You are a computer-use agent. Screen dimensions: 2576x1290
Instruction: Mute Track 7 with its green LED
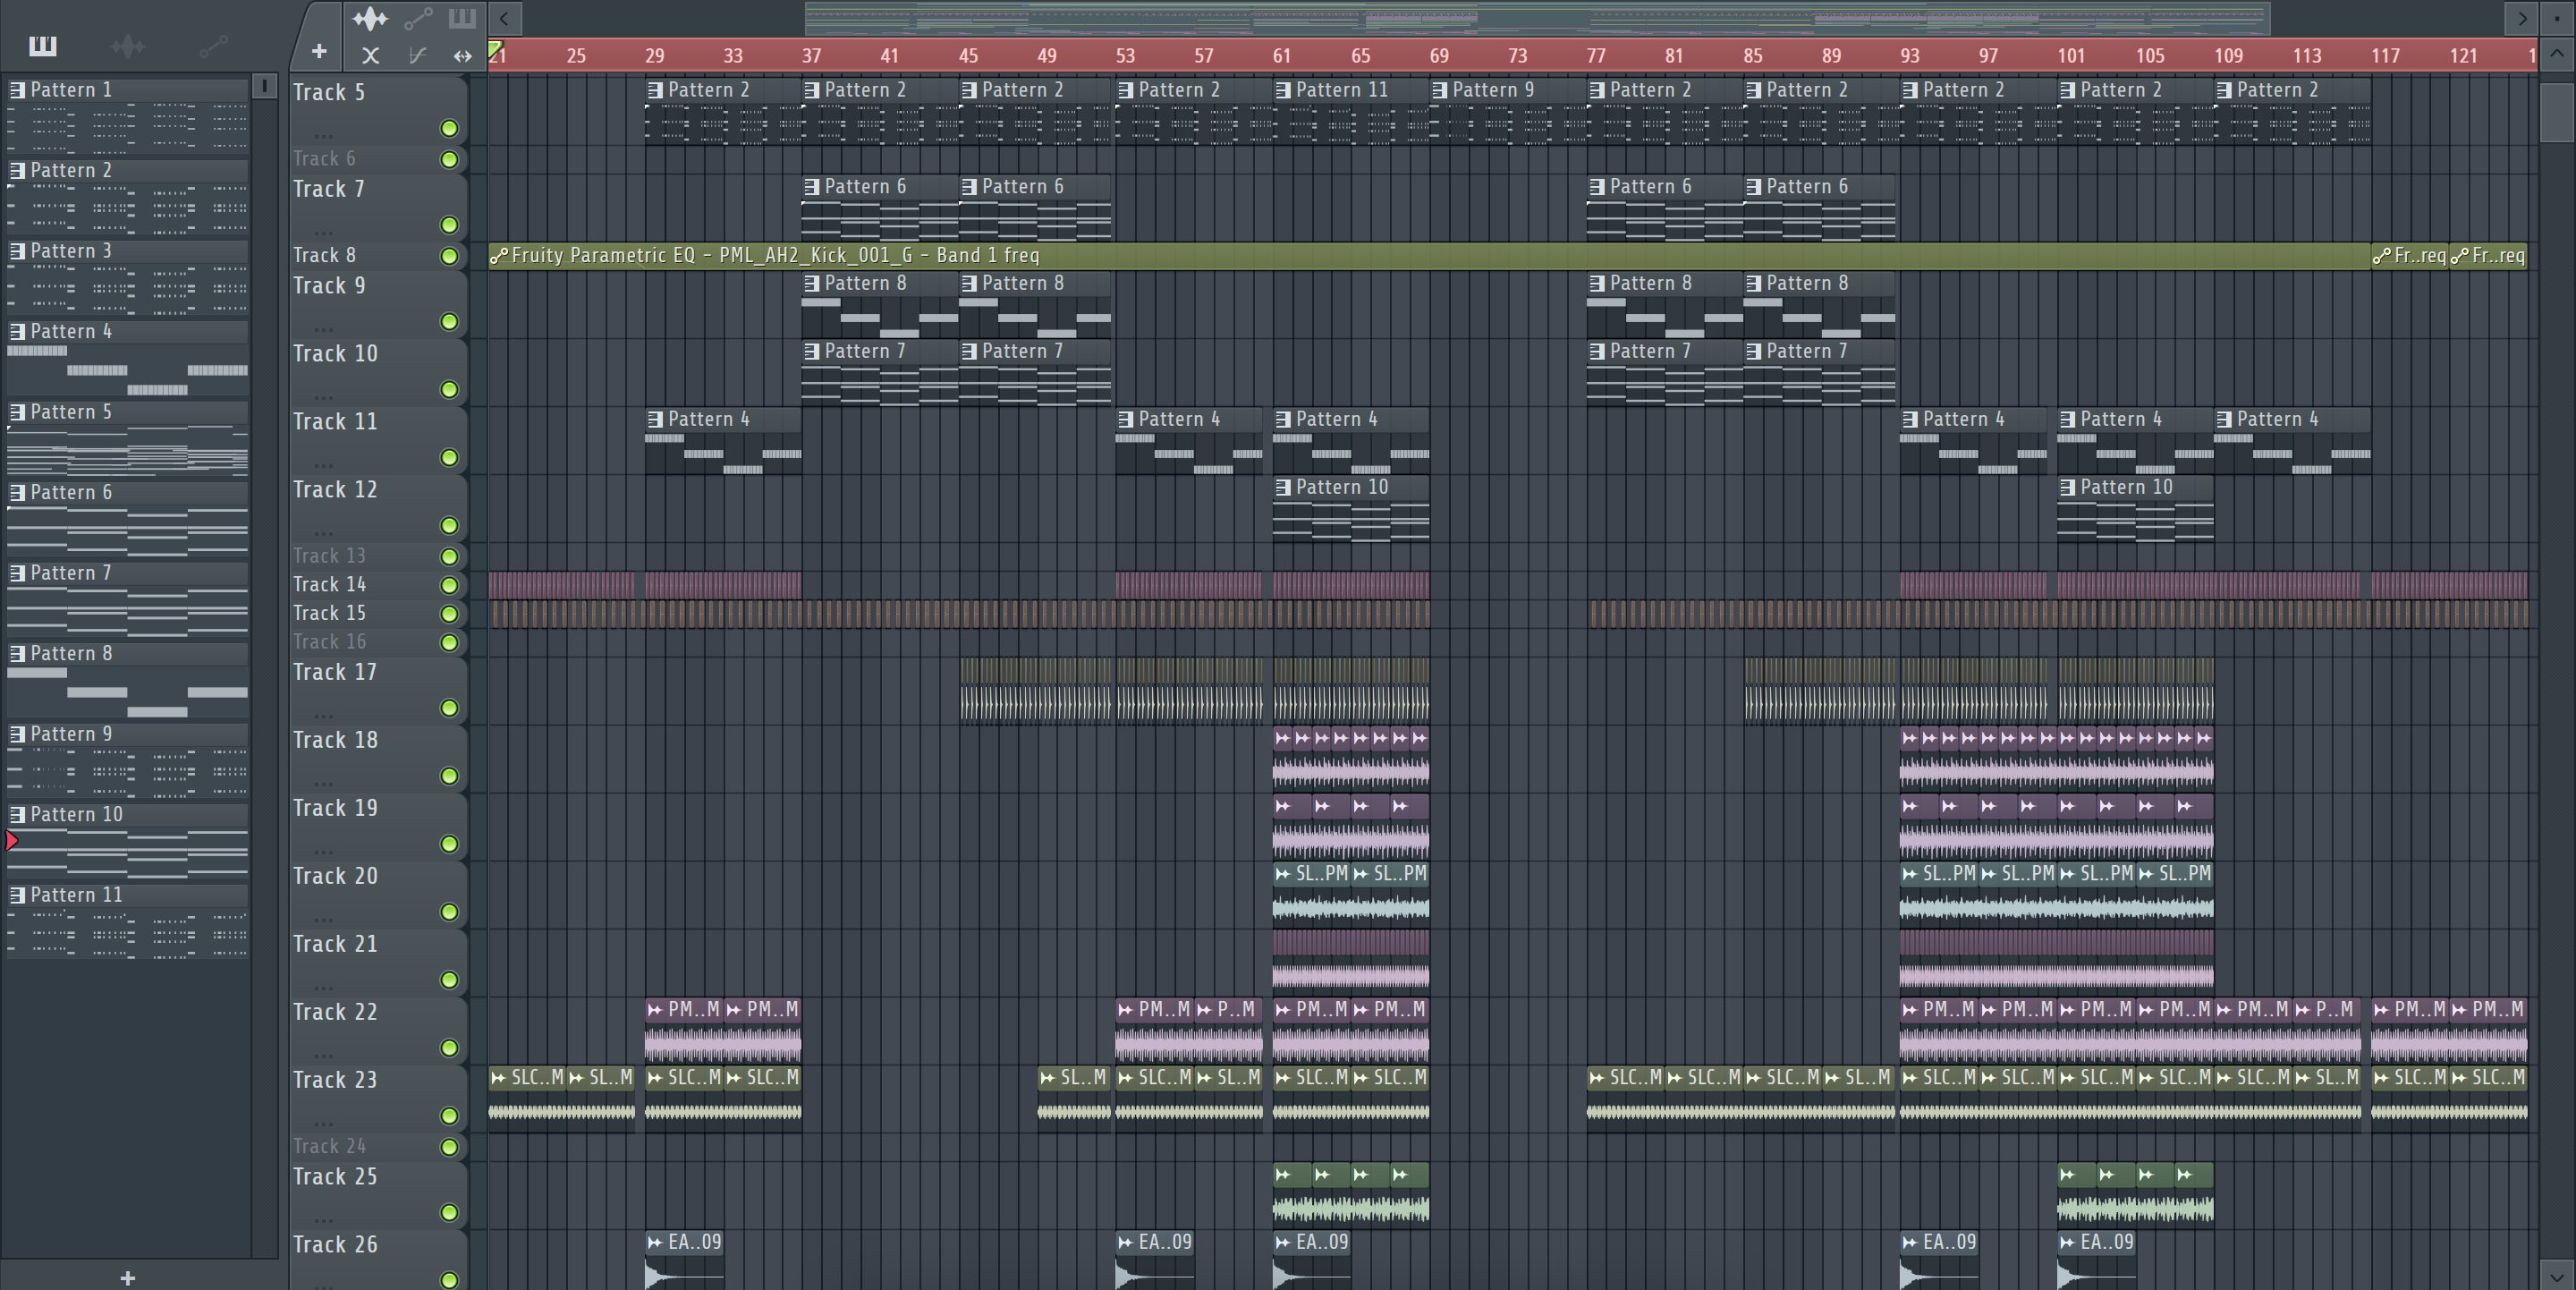click(449, 225)
